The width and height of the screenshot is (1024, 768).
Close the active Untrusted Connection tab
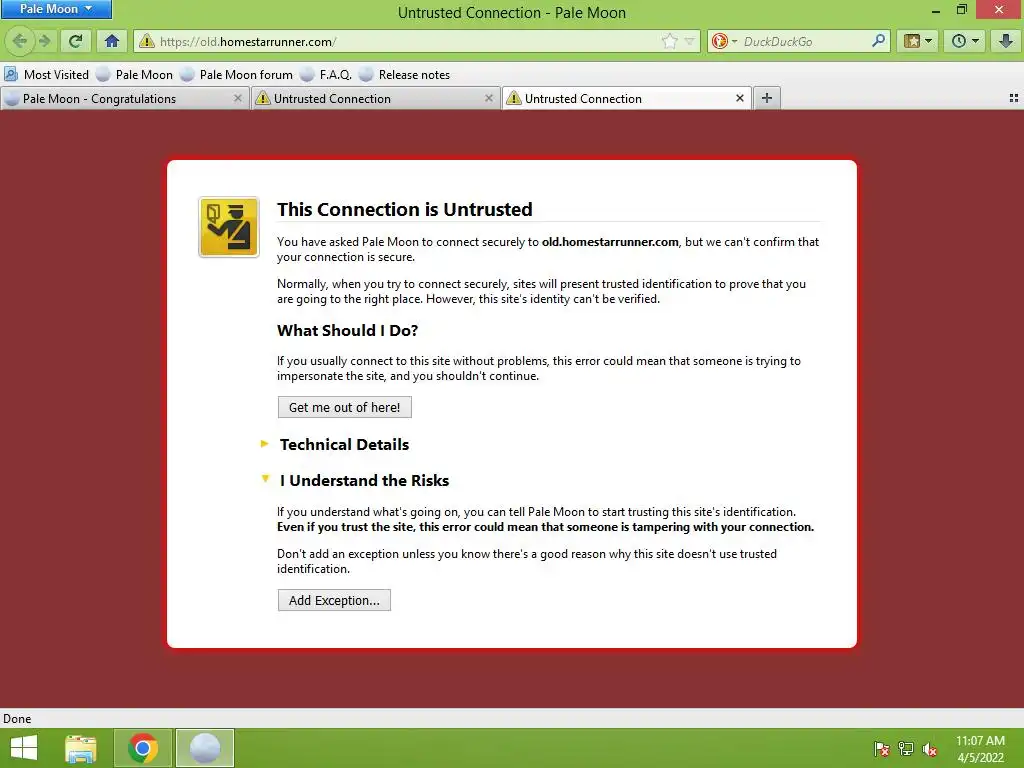click(739, 98)
